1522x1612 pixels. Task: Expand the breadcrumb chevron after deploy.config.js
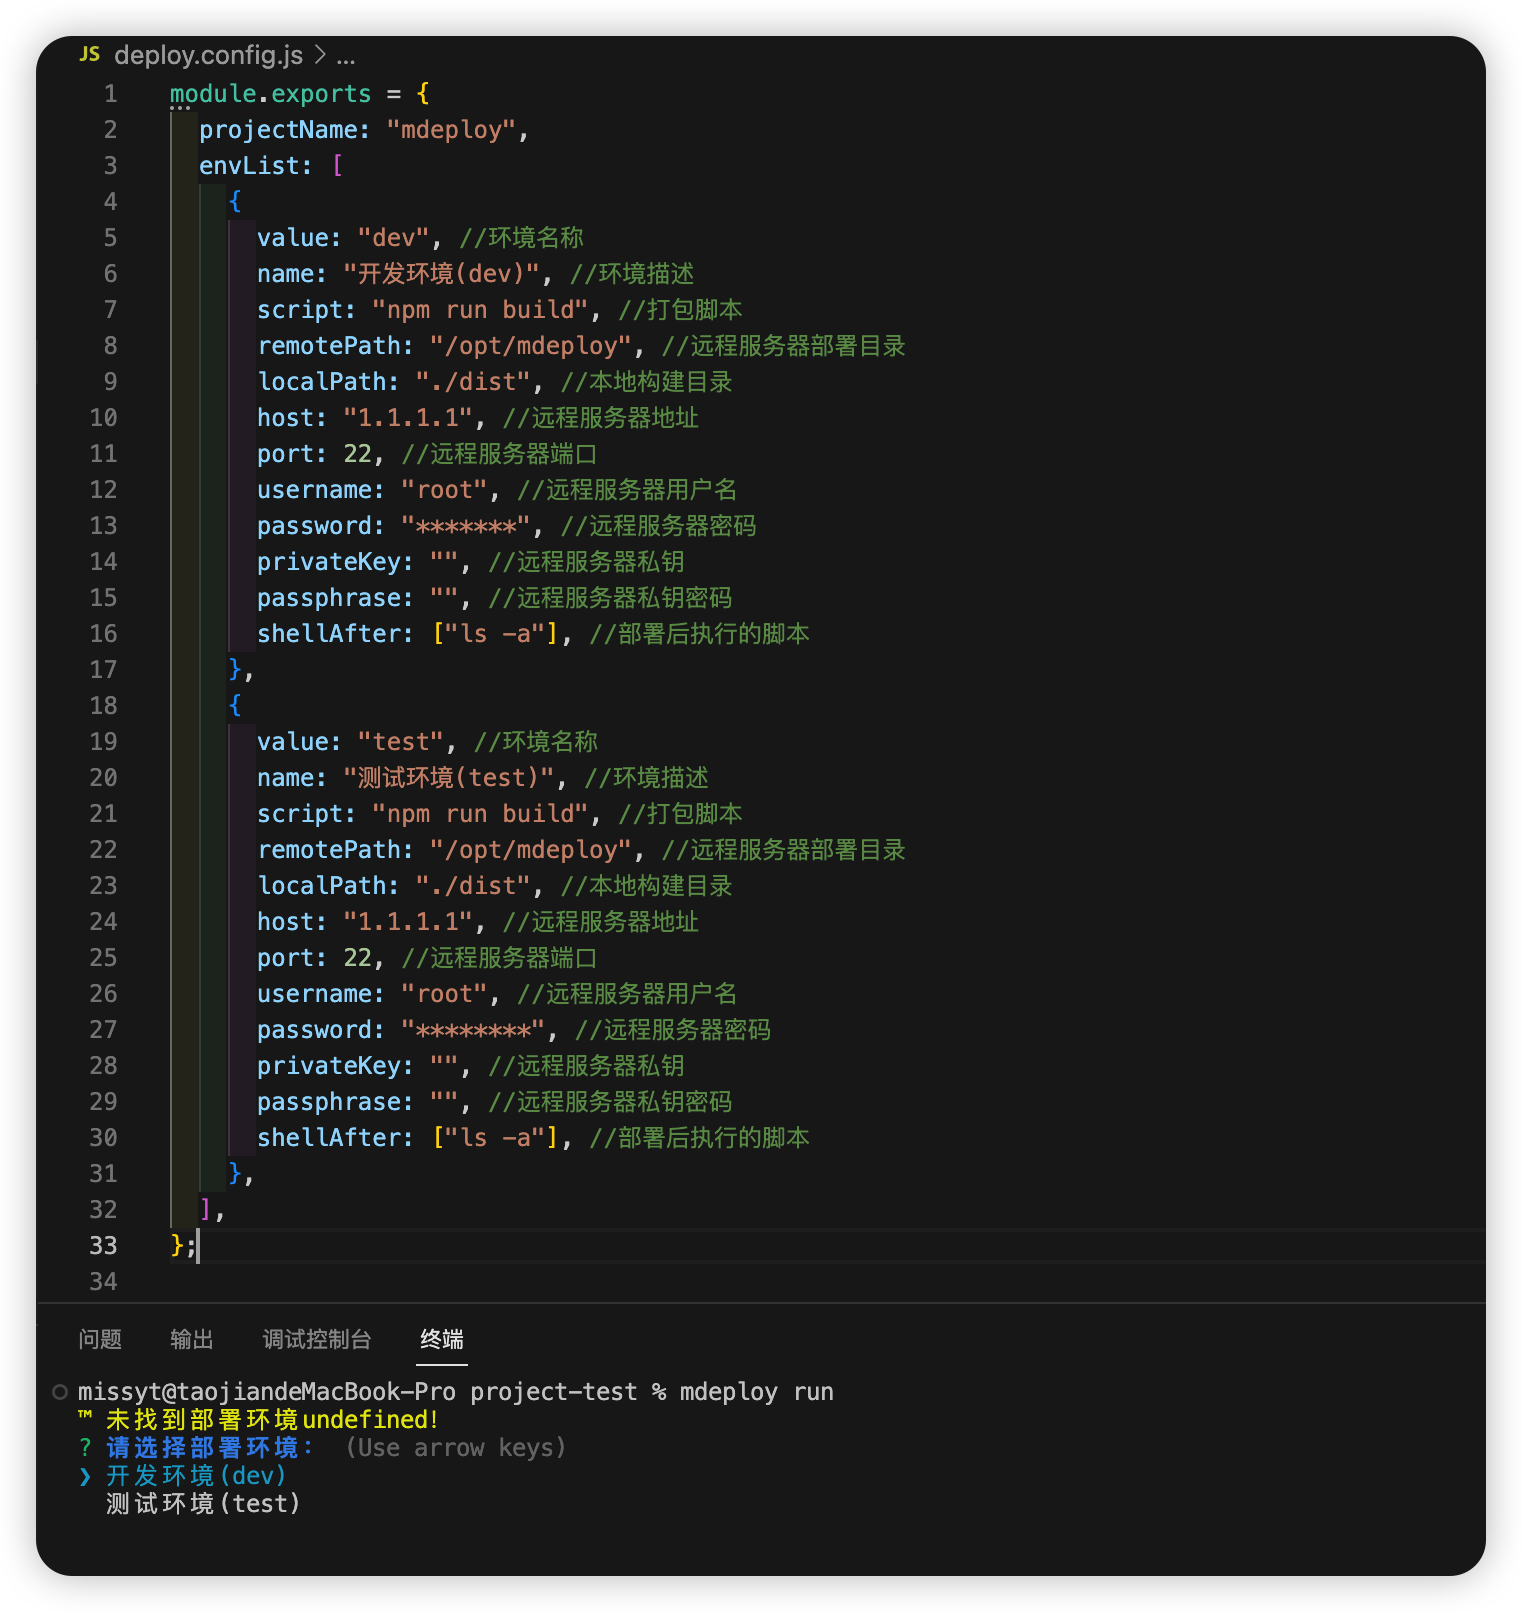tap(320, 55)
